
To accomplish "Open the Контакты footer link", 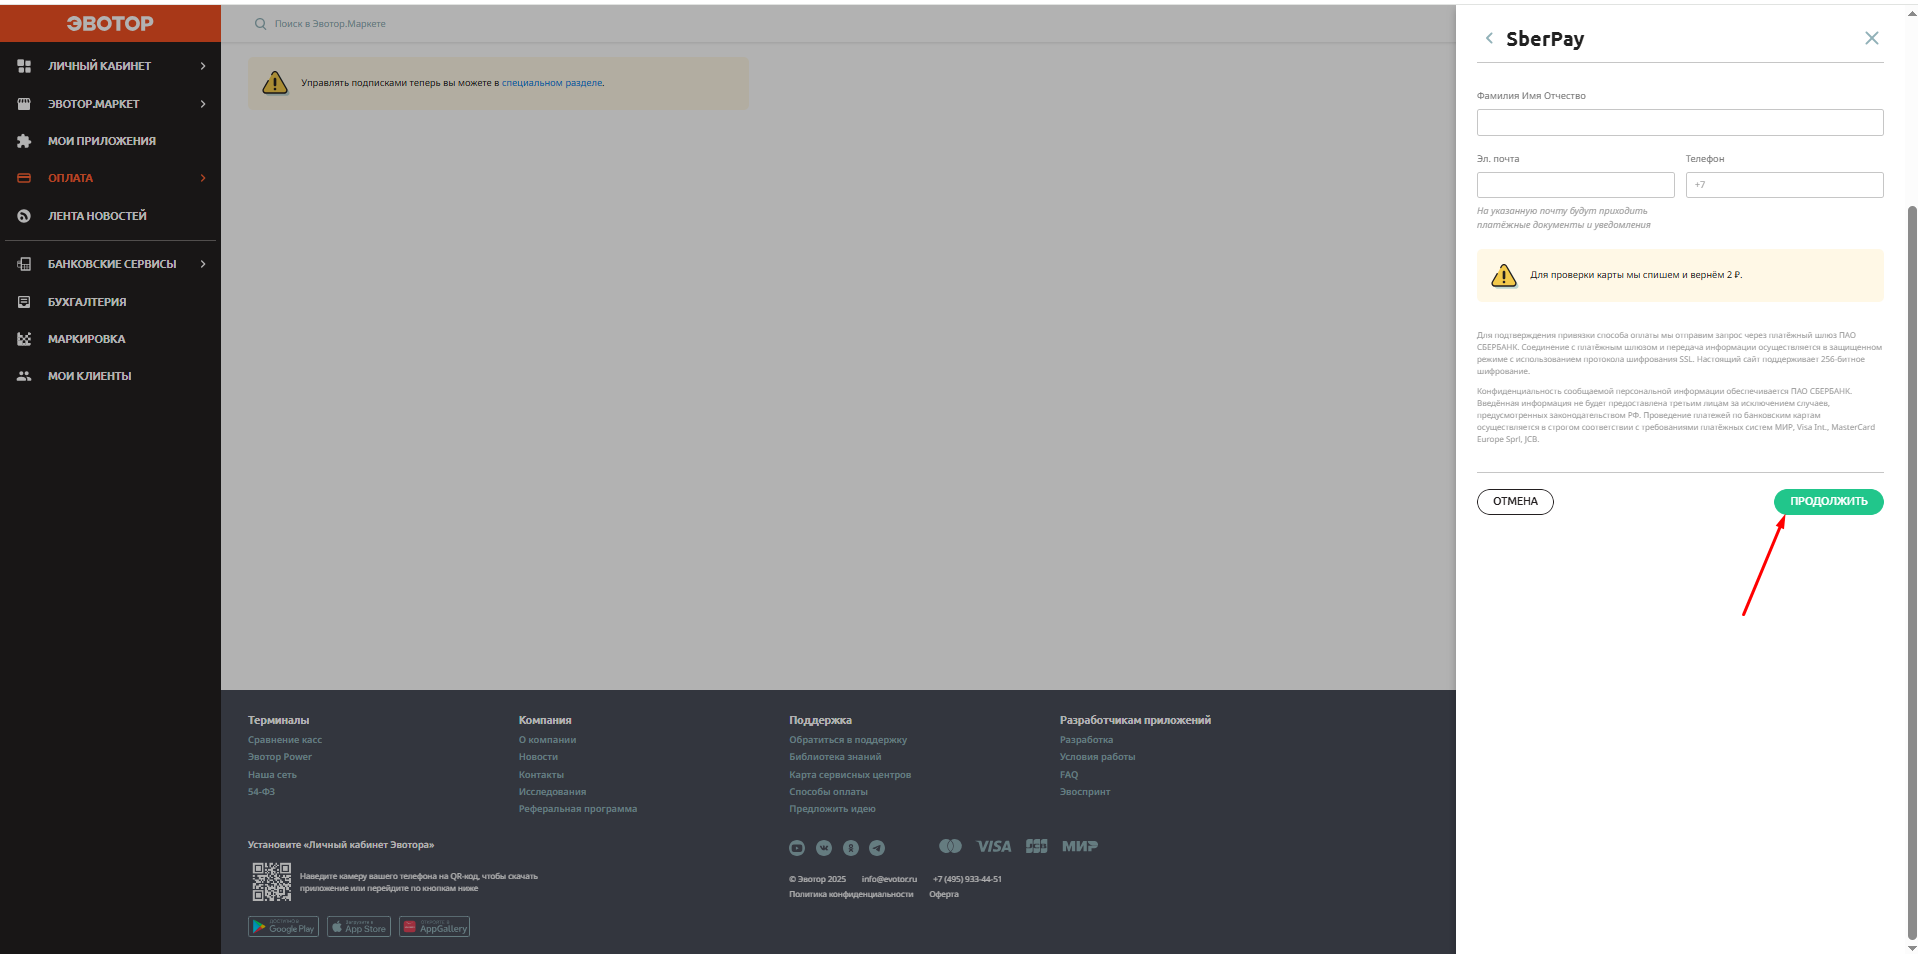I will coord(541,775).
